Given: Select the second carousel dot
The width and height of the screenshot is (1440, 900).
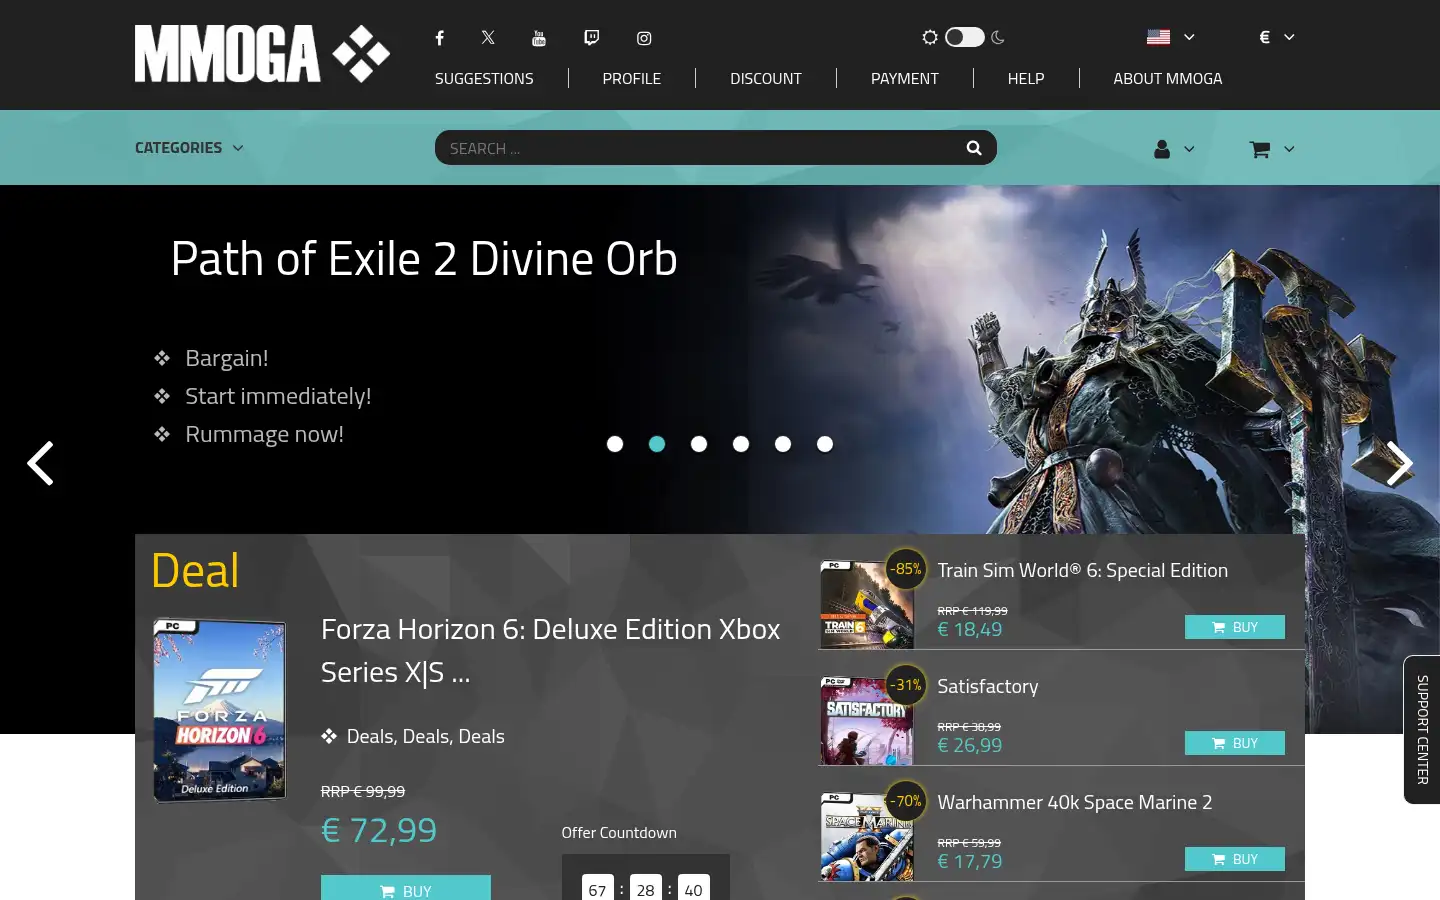Looking at the screenshot, I should [657, 444].
